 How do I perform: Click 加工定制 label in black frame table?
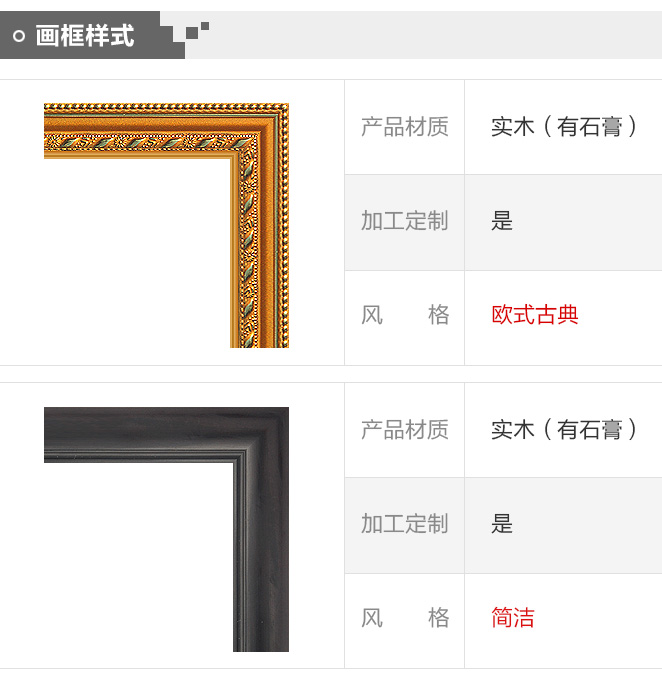[x=405, y=524]
